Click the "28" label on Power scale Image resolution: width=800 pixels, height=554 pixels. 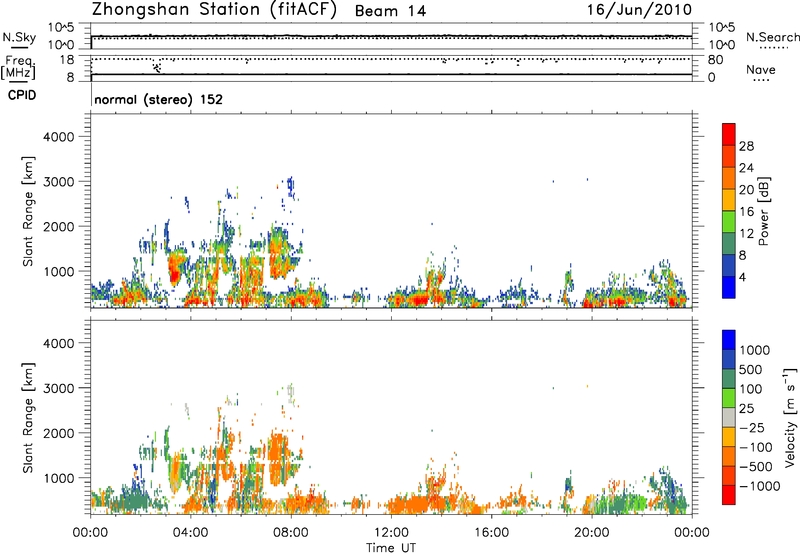pyautogui.click(x=746, y=146)
